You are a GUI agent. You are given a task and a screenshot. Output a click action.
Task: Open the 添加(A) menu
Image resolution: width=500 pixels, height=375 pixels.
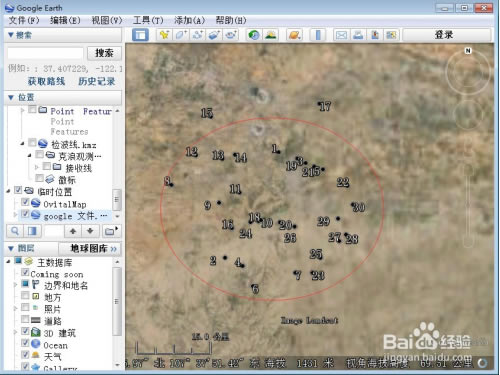click(x=189, y=20)
